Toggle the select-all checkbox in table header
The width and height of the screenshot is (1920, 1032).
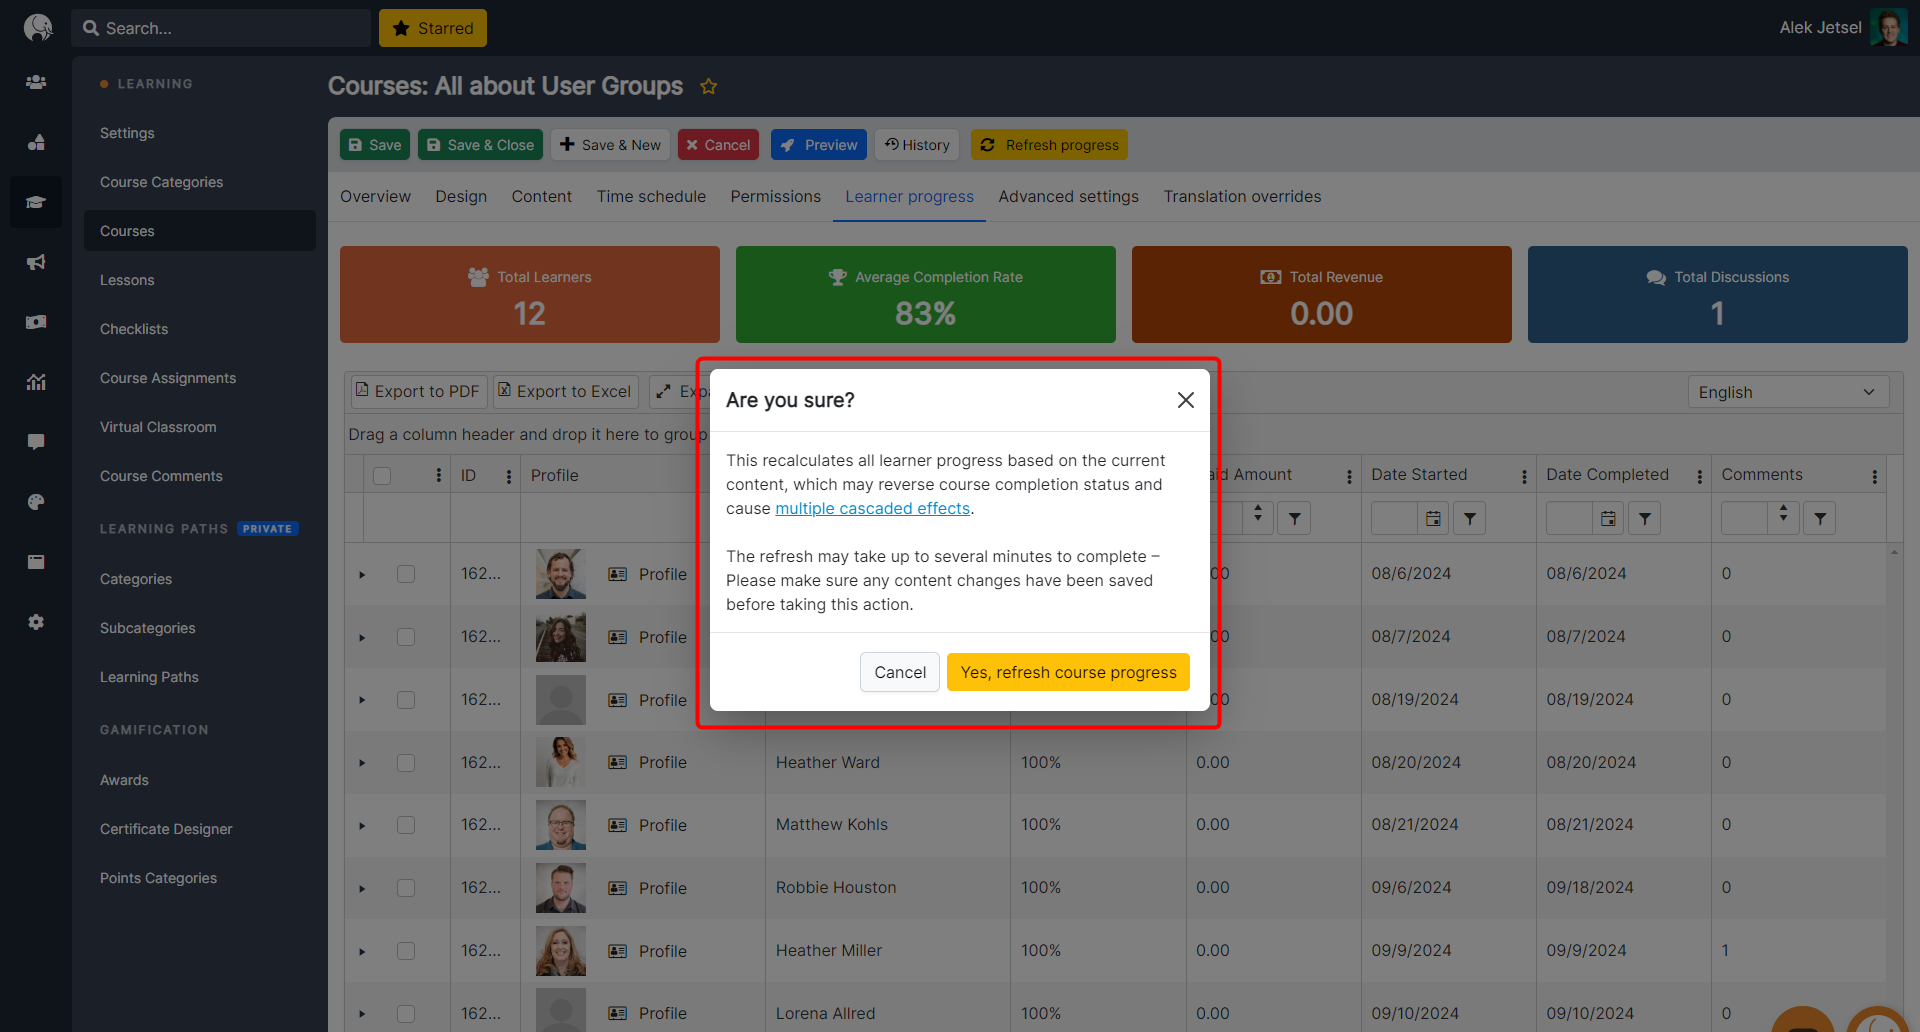(382, 476)
